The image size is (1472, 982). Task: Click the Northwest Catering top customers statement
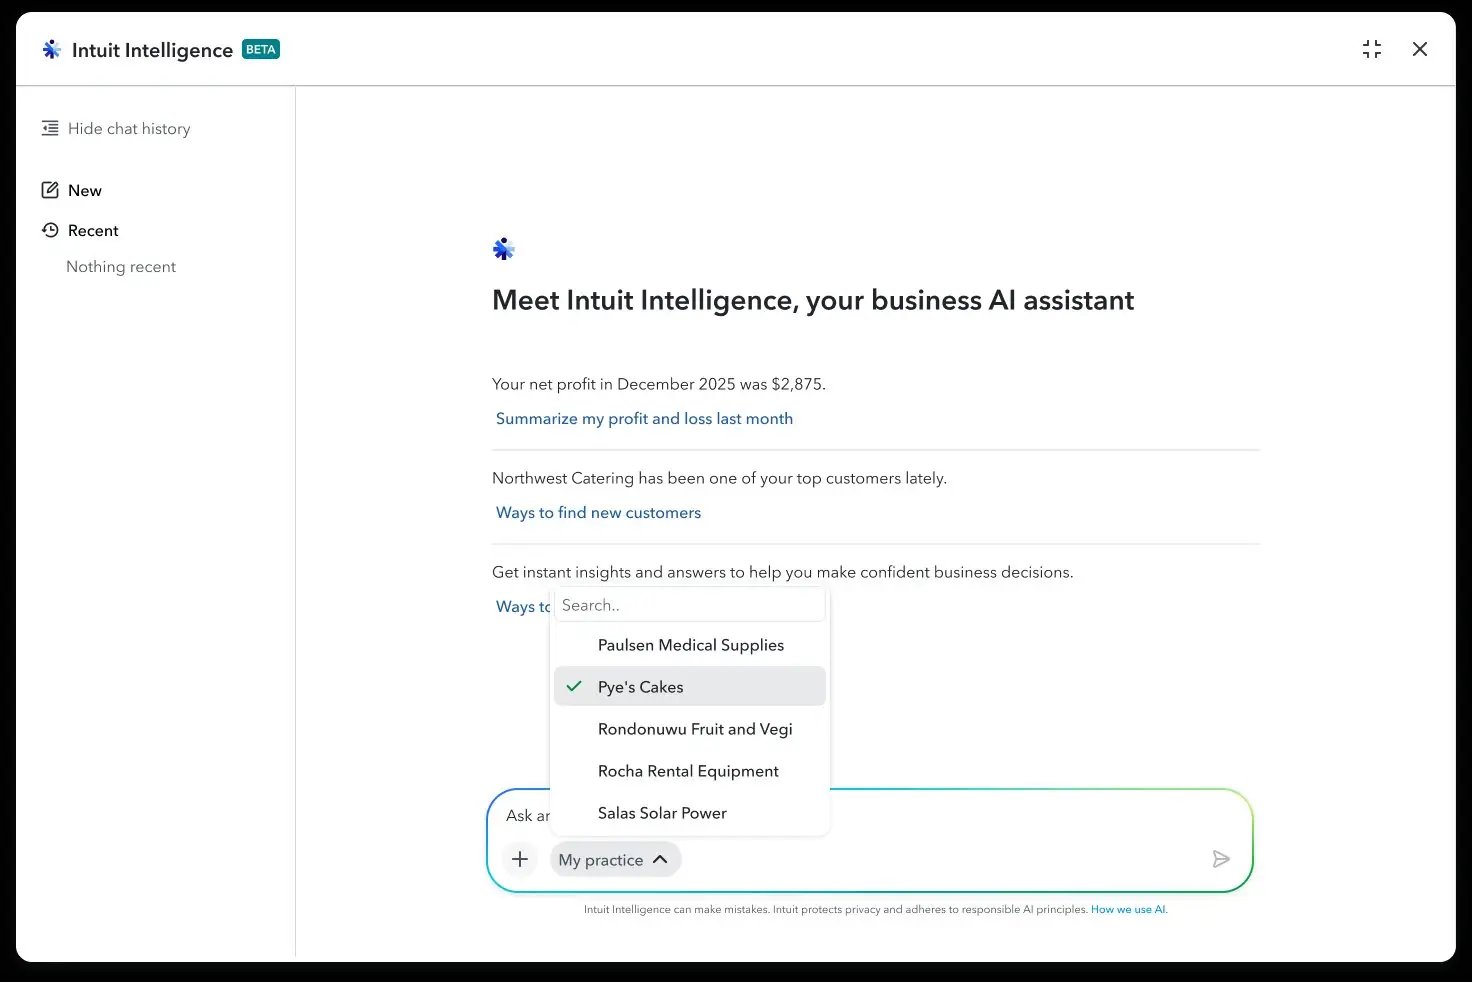(719, 478)
